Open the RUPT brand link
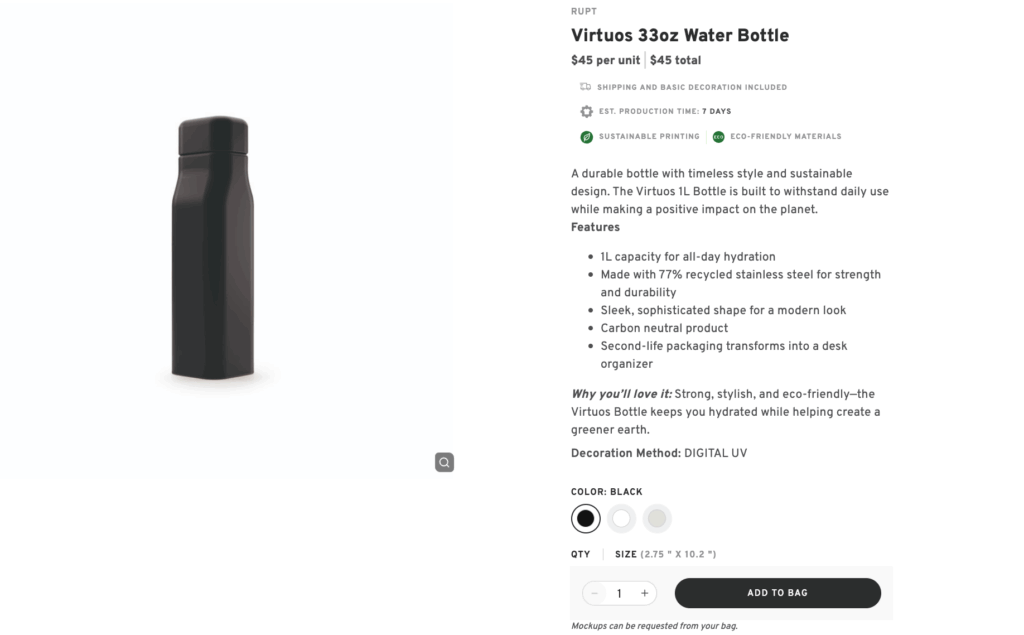The image size is (1024, 635). 583,12
